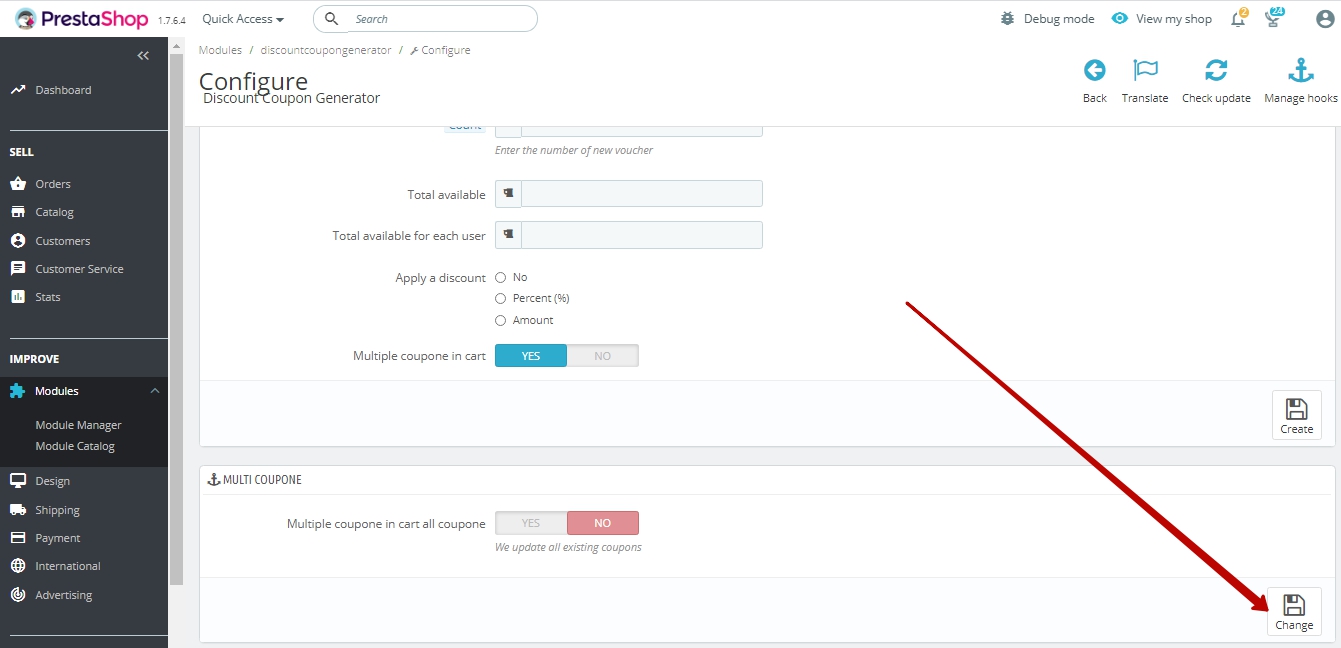Open the Catalog menu item
Viewport: 1341px width, 648px height.
click(54, 212)
